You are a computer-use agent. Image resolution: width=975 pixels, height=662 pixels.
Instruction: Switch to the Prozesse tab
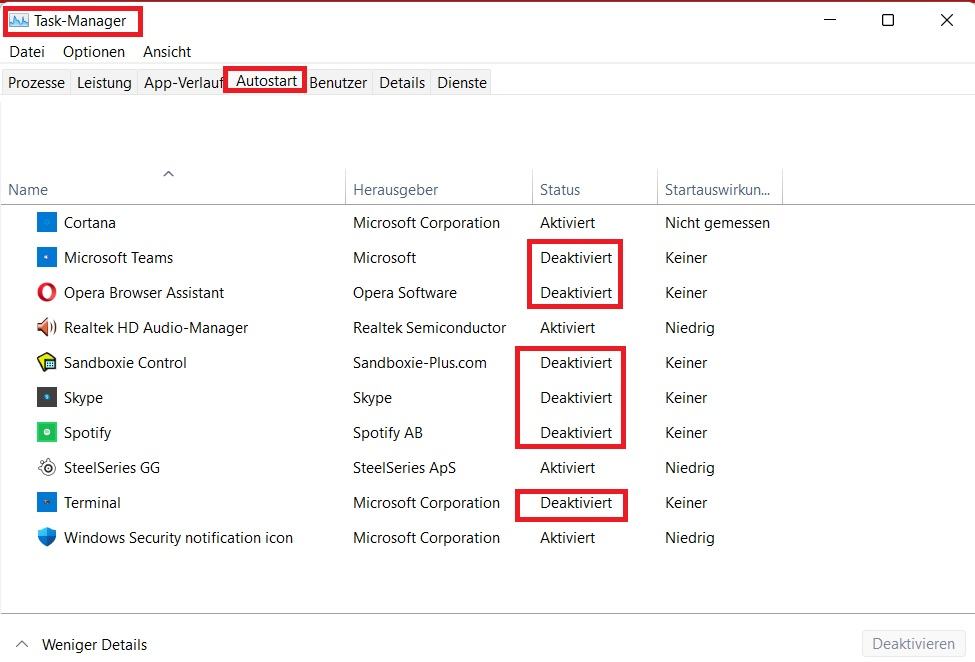(x=36, y=82)
